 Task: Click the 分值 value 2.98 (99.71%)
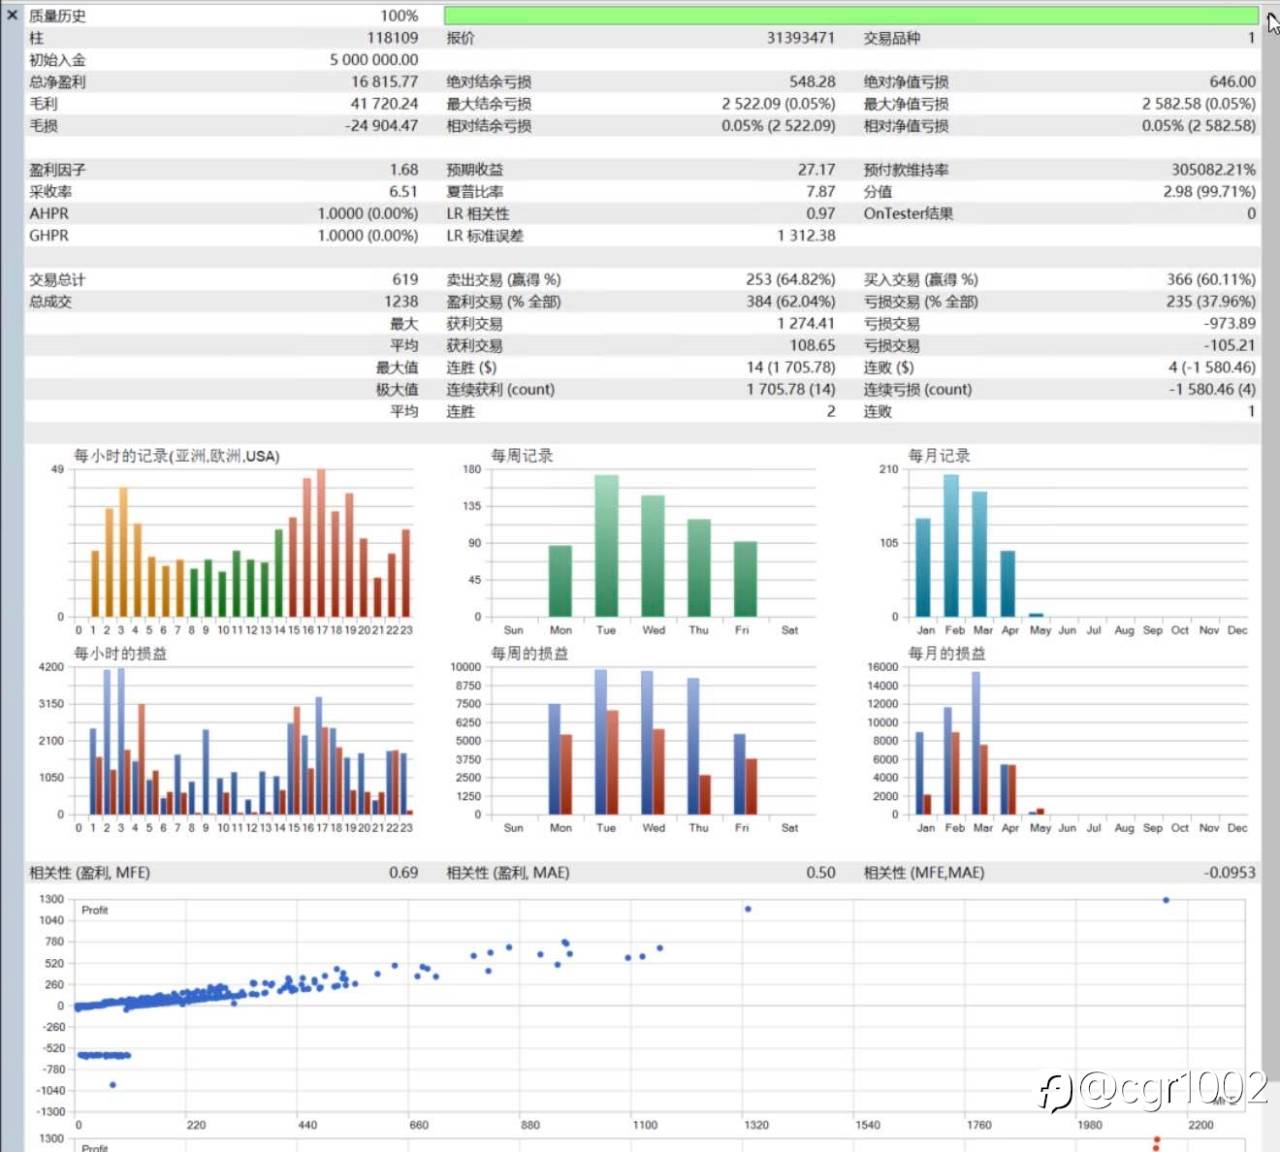[x=1209, y=192]
